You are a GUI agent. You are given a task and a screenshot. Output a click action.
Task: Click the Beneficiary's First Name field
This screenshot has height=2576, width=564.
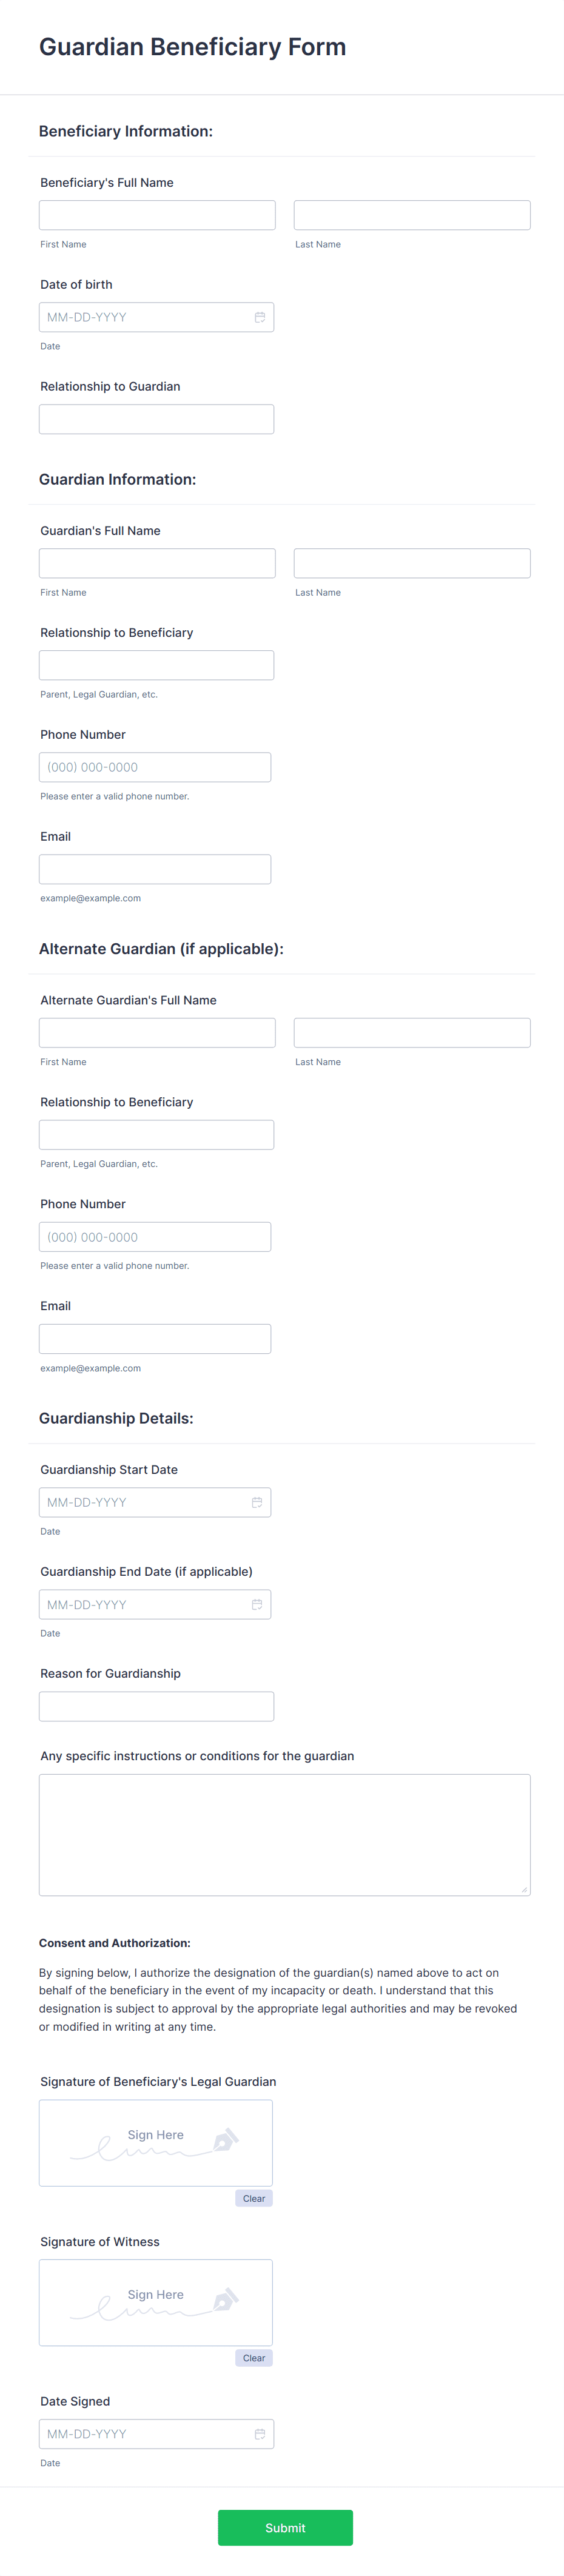tap(157, 214)
